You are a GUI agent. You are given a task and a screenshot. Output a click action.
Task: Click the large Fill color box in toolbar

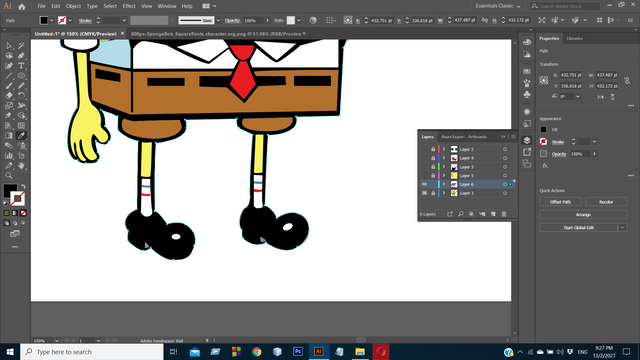[x=9, y=190]
